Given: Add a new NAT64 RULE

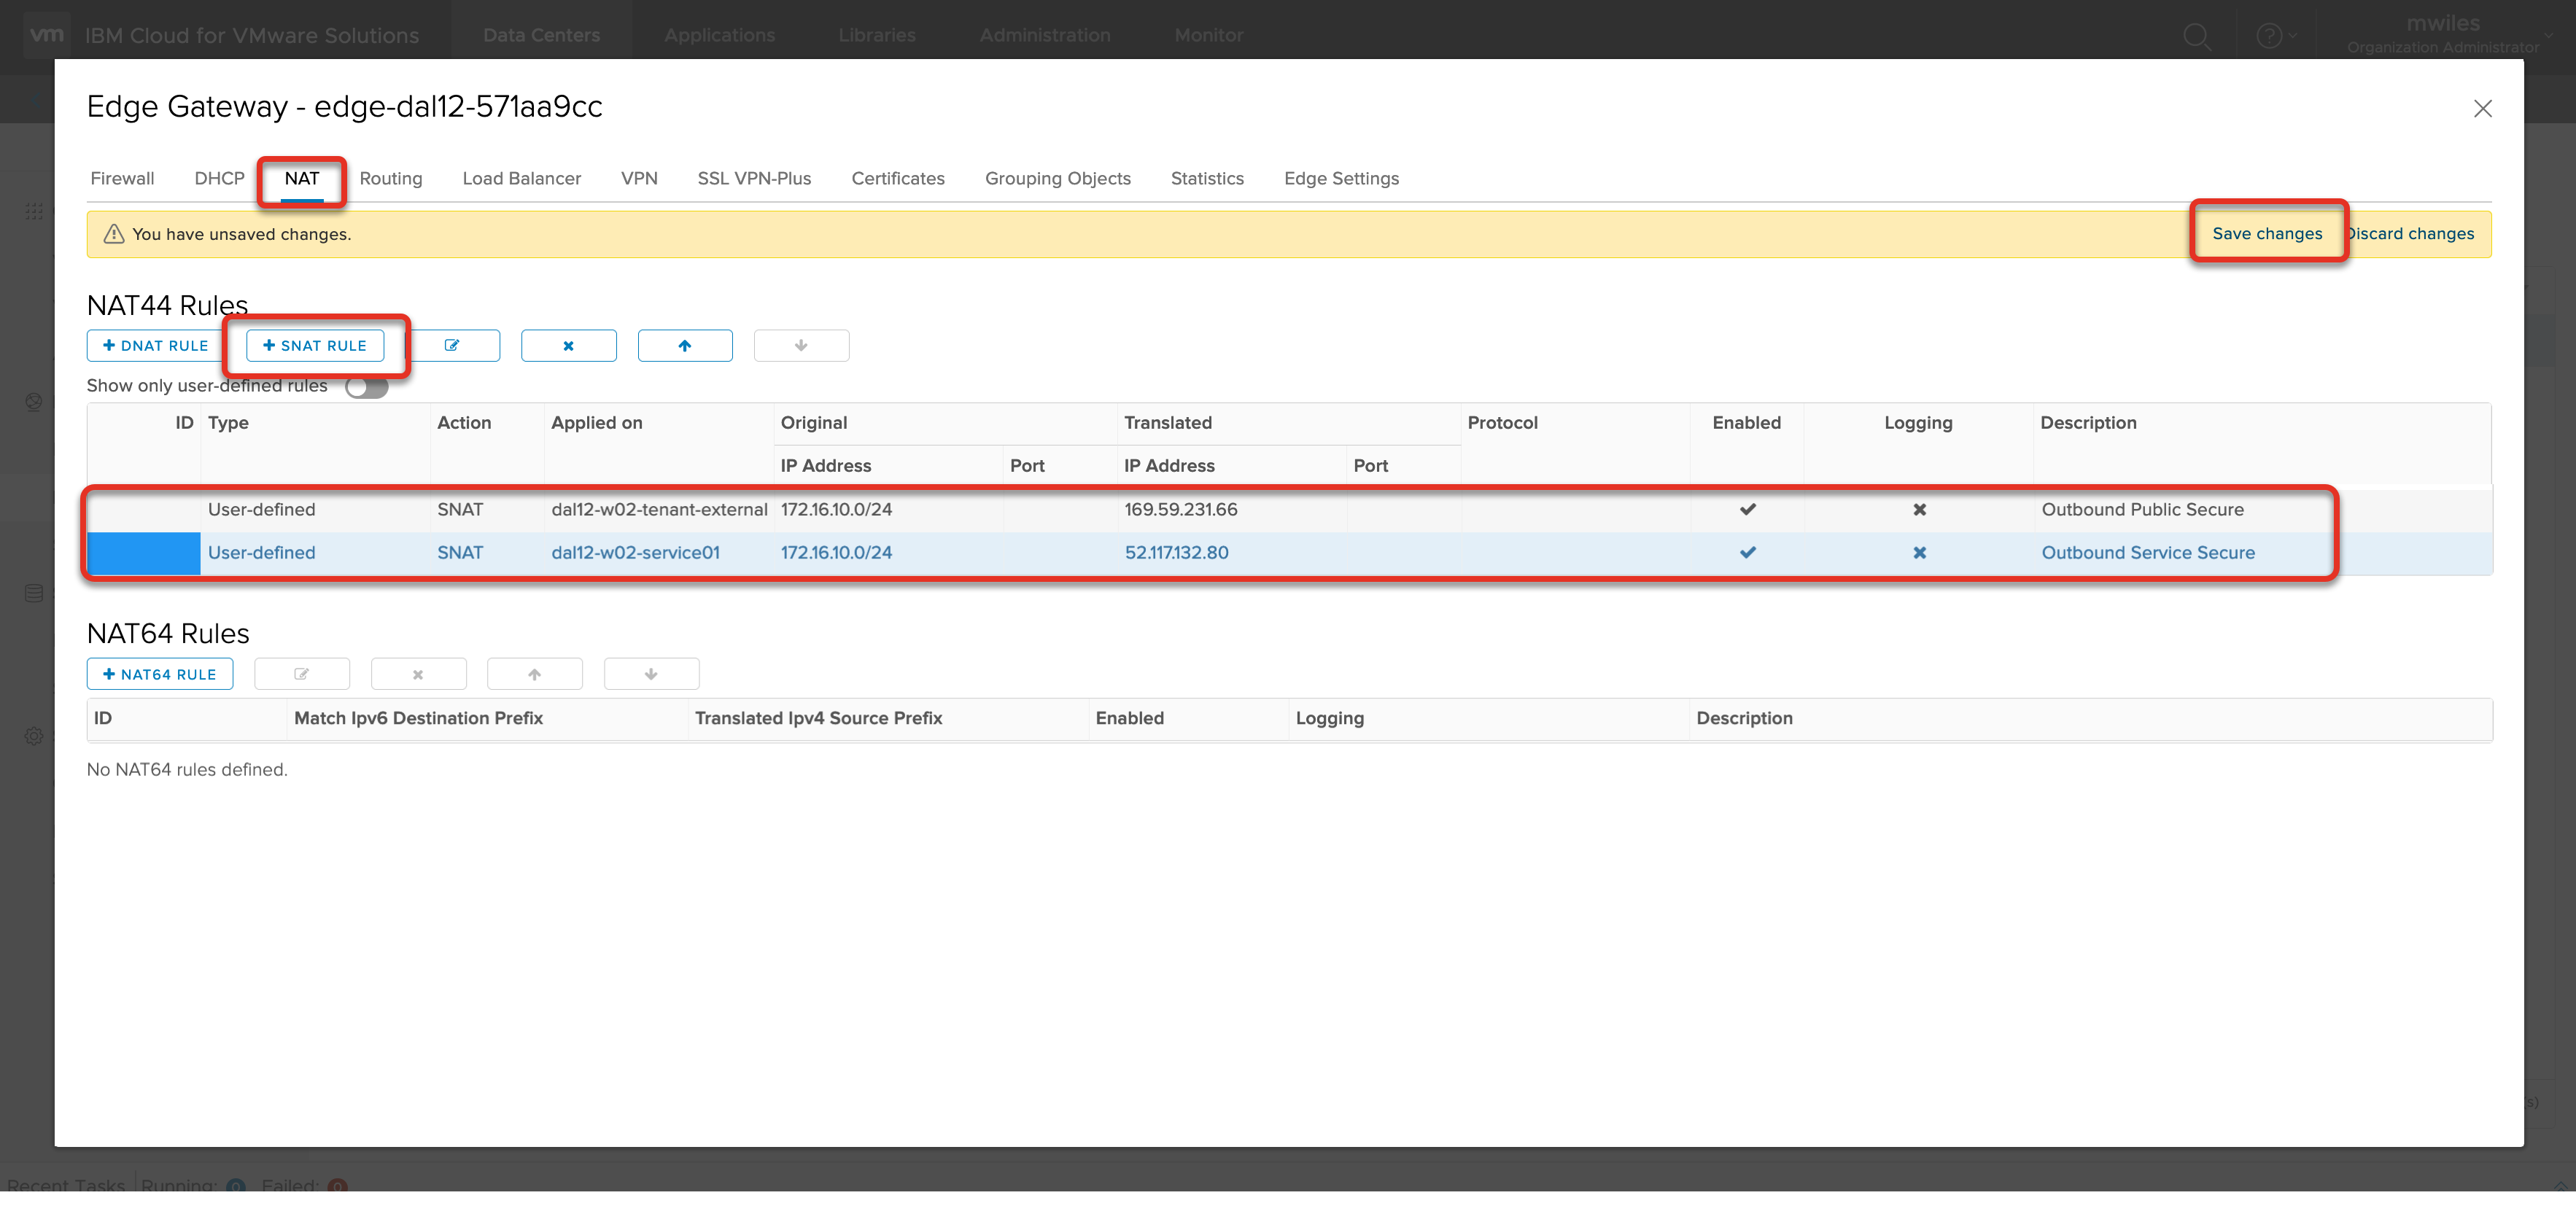Looking at the screenshot, I should (x=160, y=674).
